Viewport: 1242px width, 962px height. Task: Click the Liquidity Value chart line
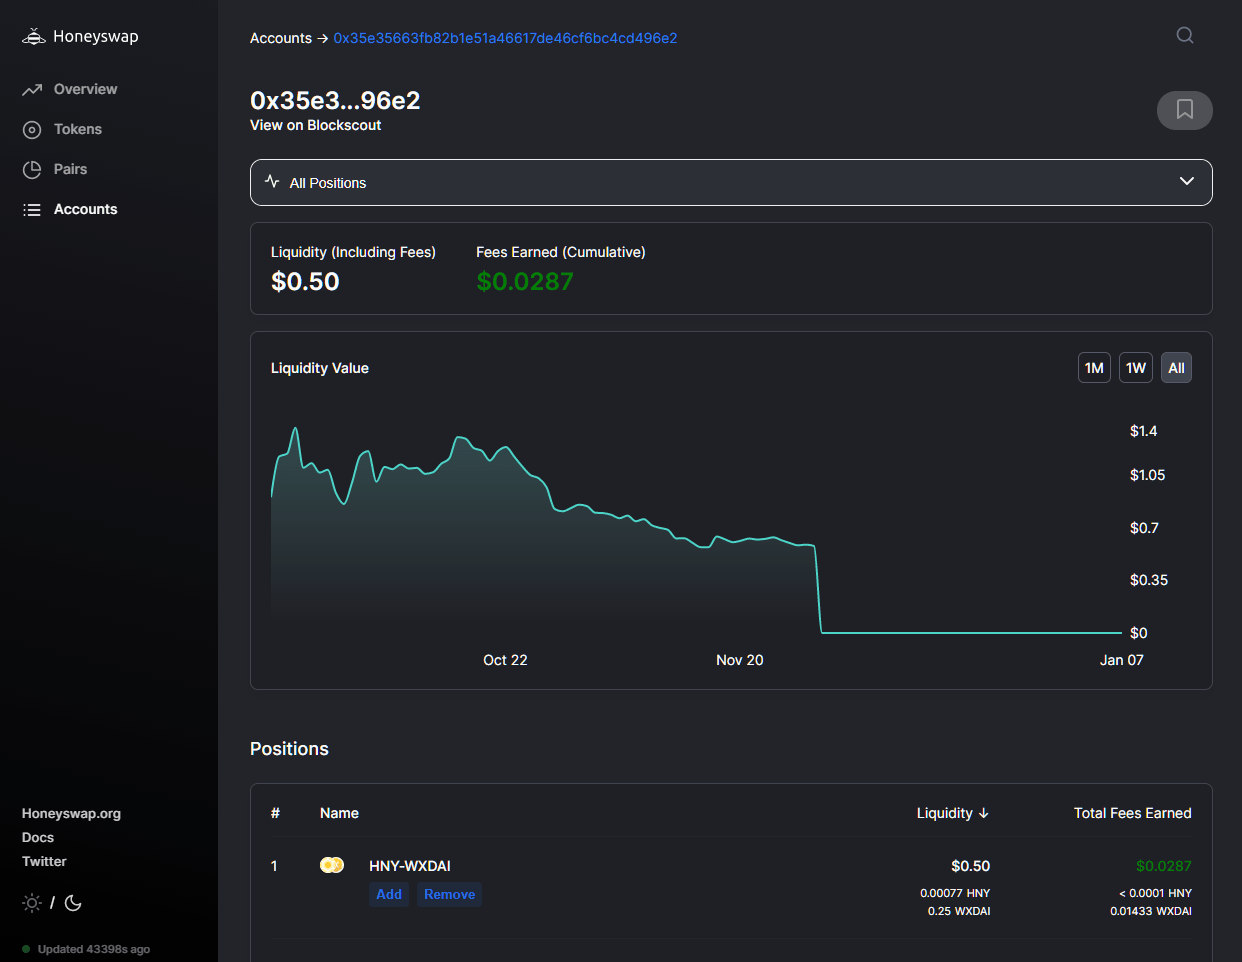click(x=696, y=530)
